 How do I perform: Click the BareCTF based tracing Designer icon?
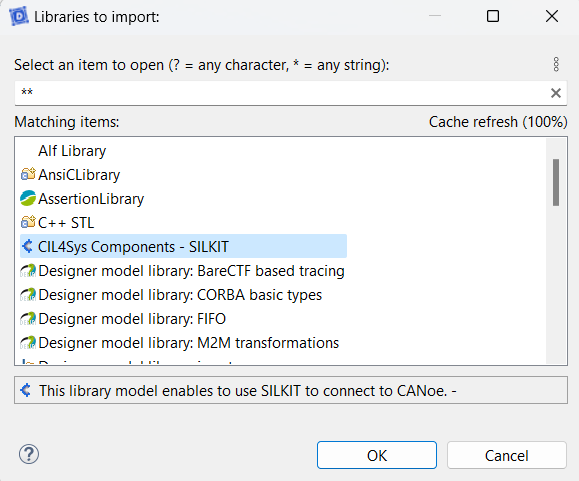(x=28, y=271)
